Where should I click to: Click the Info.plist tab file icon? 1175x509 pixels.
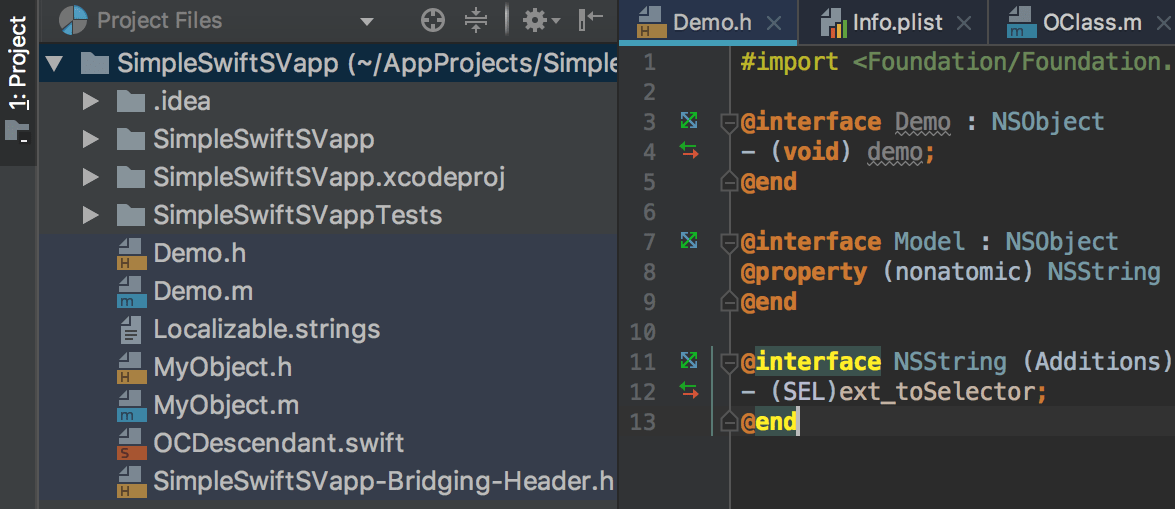(x=833, y=22)
